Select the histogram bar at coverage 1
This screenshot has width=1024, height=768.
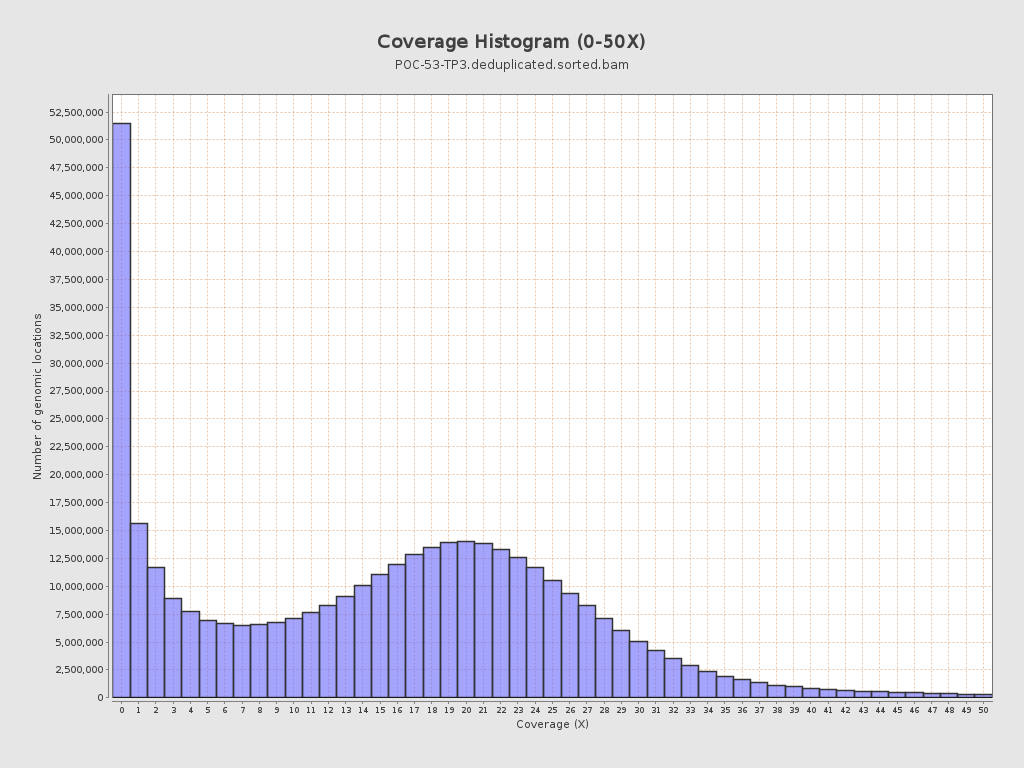click(x=139, y=611)
